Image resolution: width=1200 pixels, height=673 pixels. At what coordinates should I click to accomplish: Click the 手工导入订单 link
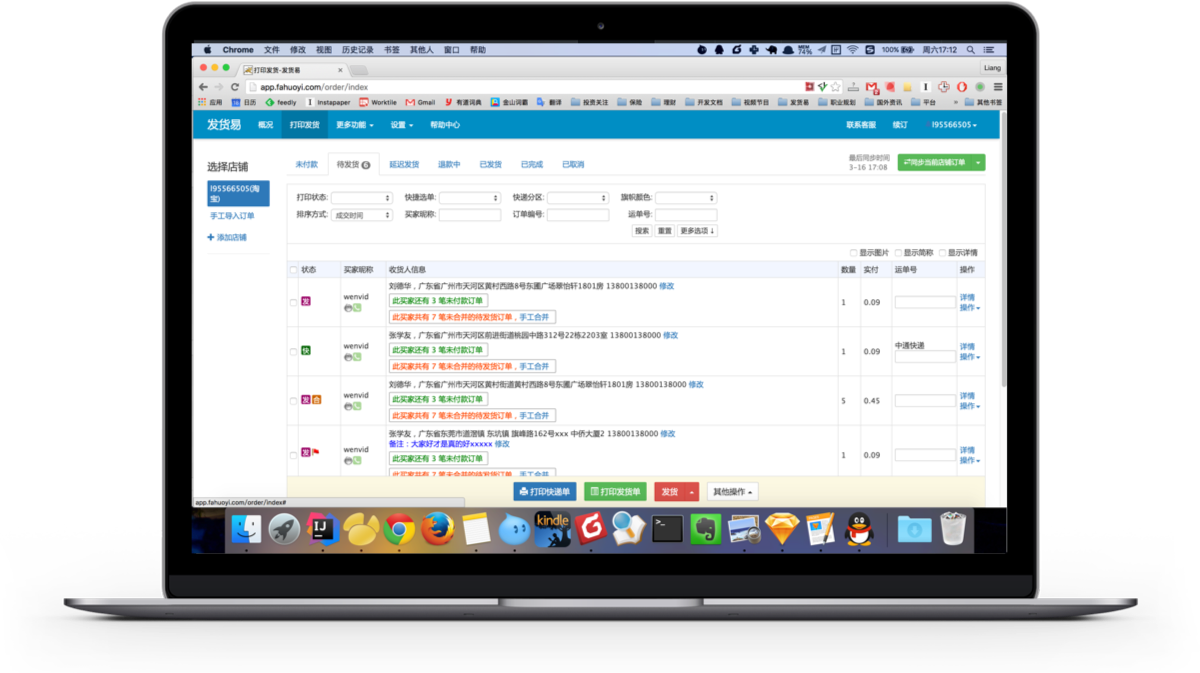(x=232, y=215)
